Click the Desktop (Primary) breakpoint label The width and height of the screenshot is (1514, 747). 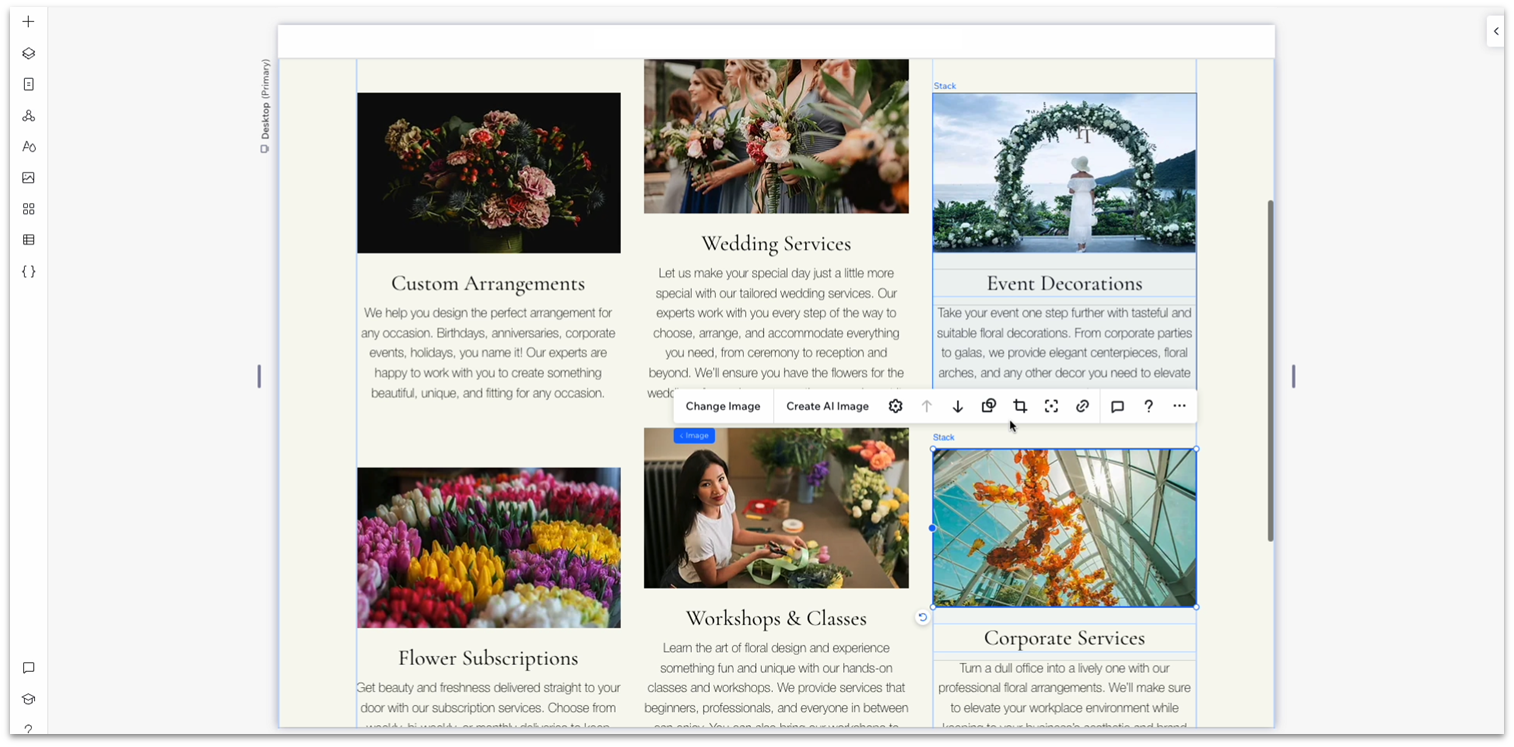click(x=265, y=105)
